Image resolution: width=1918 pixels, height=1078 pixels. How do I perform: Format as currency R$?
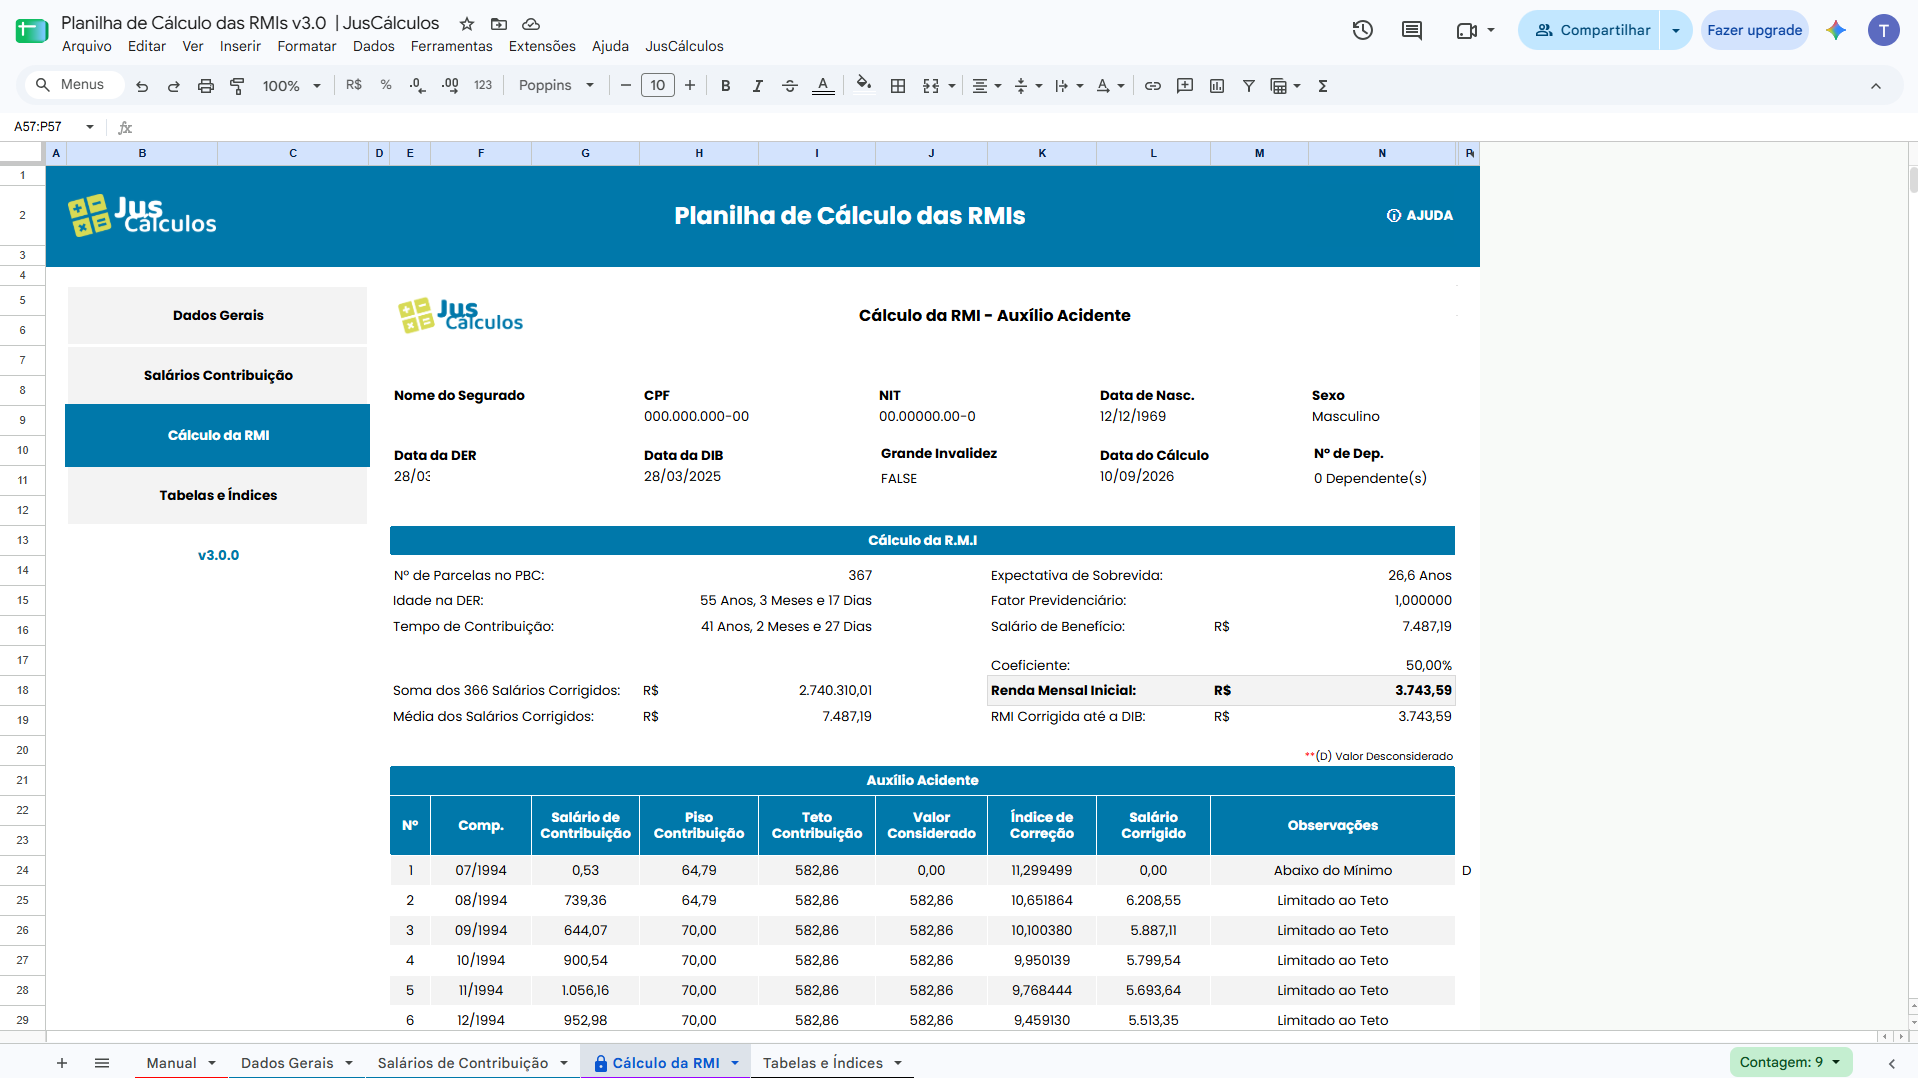click(x=354, y=86)
